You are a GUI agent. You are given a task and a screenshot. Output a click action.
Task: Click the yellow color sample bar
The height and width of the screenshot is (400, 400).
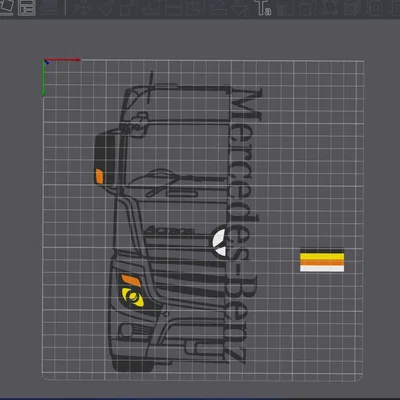pos(322,257)
